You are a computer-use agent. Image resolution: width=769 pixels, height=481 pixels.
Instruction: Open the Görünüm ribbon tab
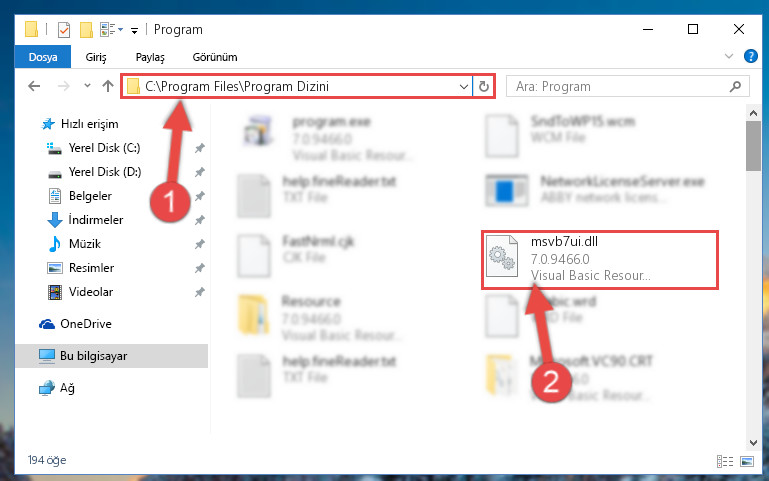(215, 57)
